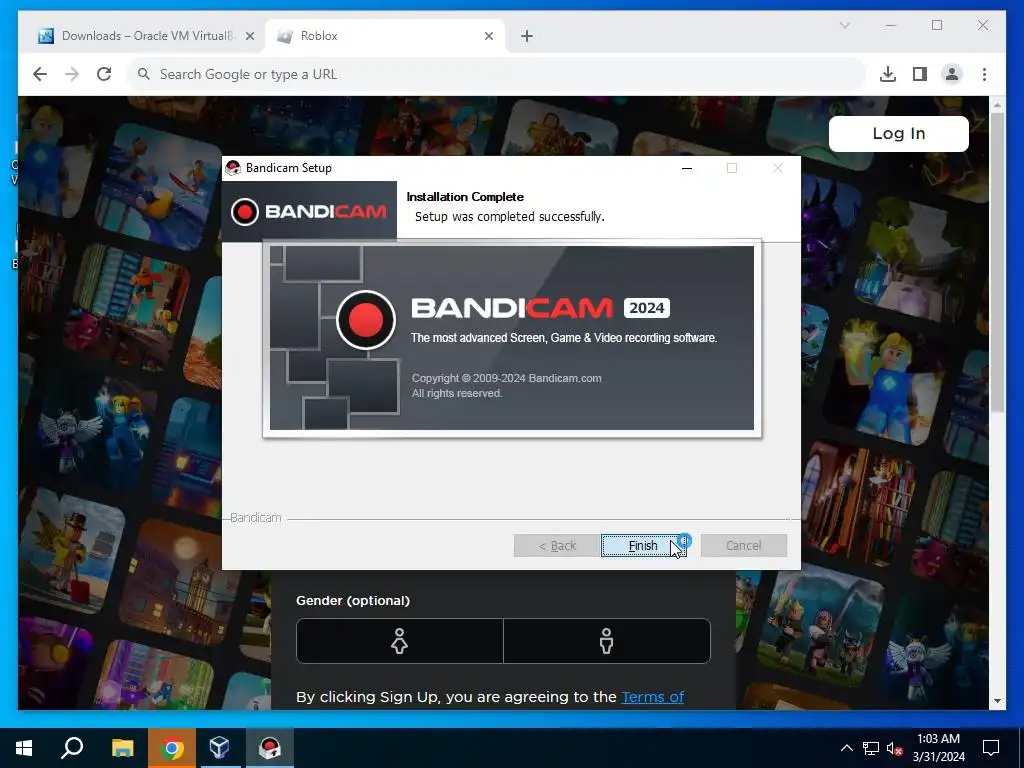Click the disabled Back button in setup
This screenshot has height=768, width=1024.
556,545
